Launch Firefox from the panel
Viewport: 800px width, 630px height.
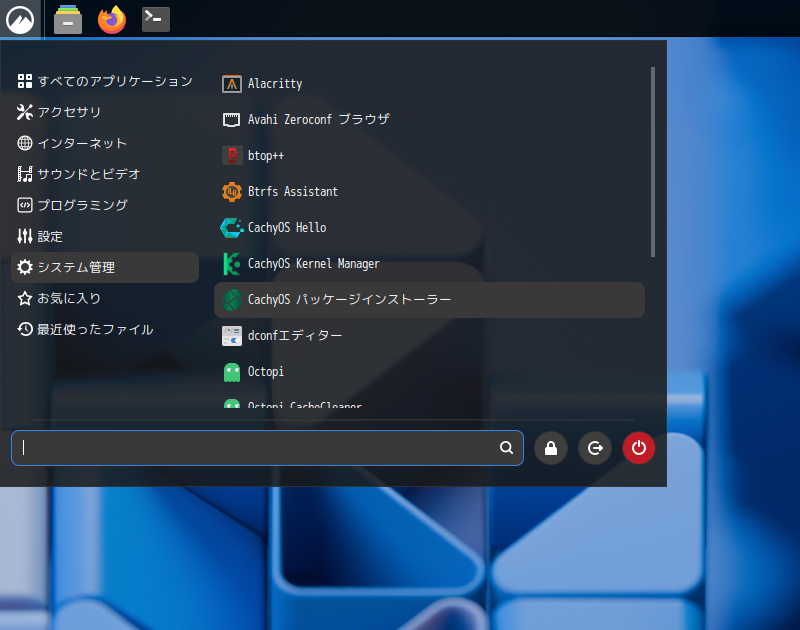pyautogui.click(x=112, y=19)
